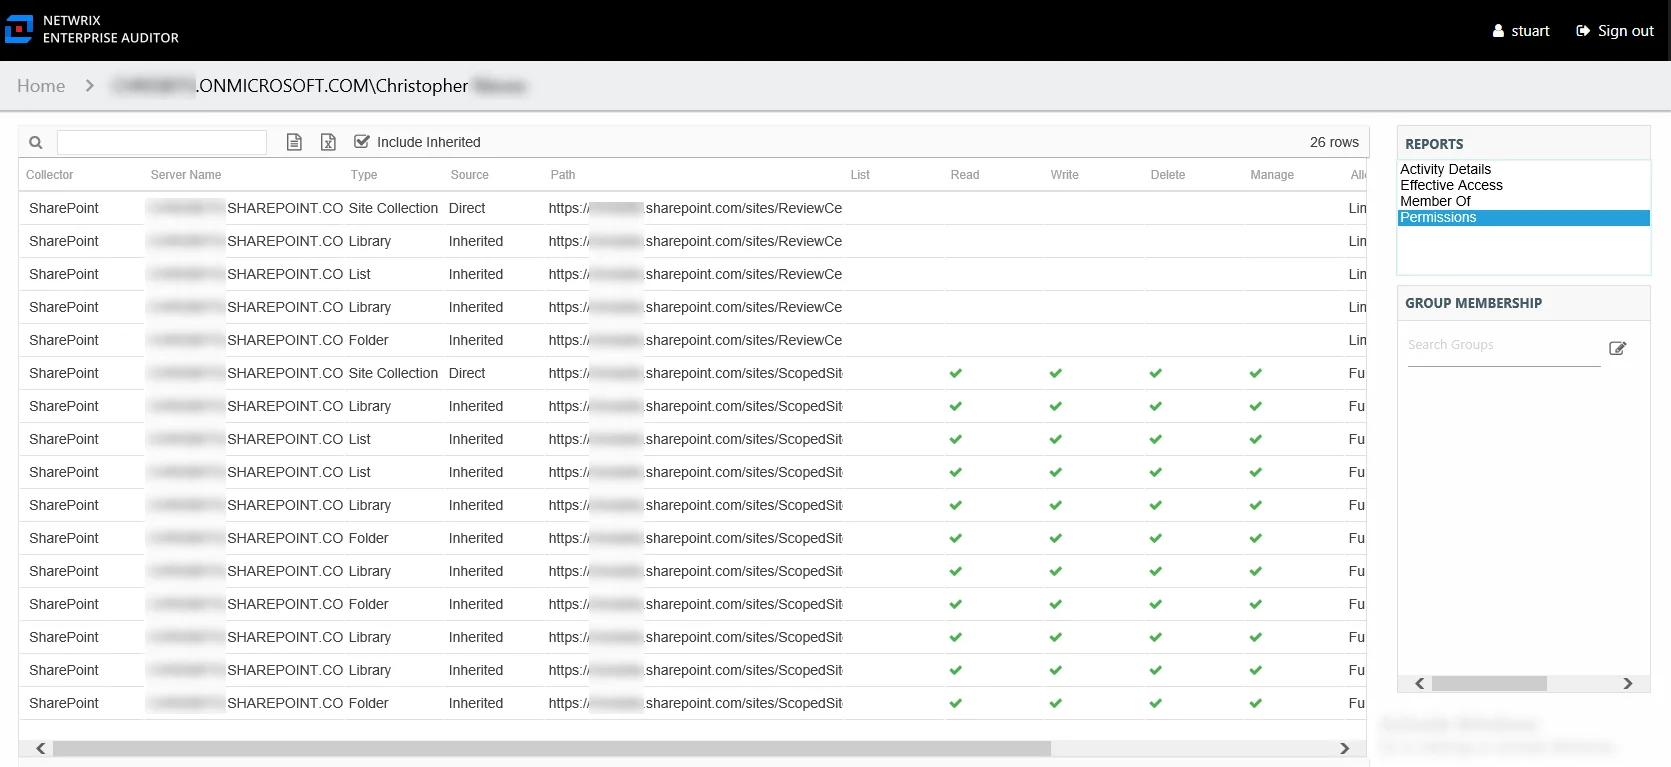Click the stuart user profile icon
The width and height of the screenshot is (1671, 767).
click(x=1498, y=31)
